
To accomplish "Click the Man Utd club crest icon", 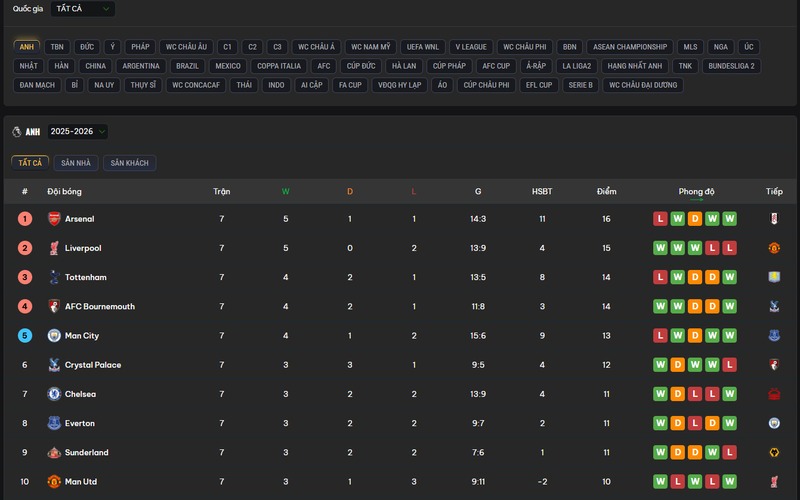I will click(x=54, y=482).
